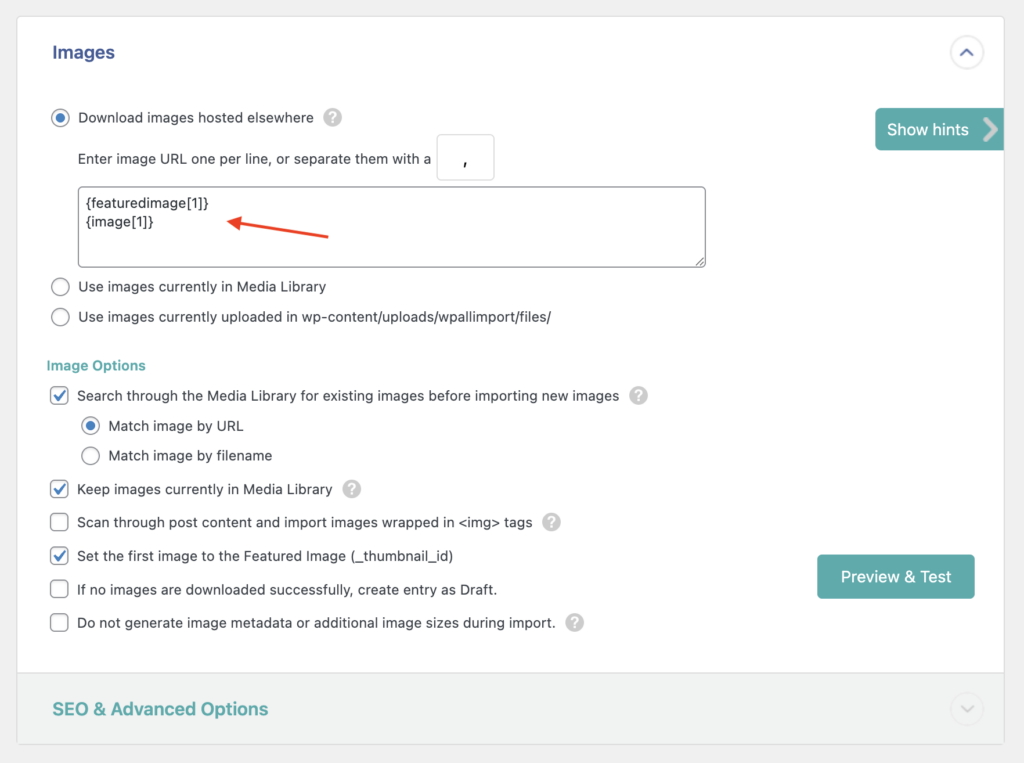This screenshot has height=763, width=1024.
Task: View help for image metadata generation option
Action: (x=574, y=622)
